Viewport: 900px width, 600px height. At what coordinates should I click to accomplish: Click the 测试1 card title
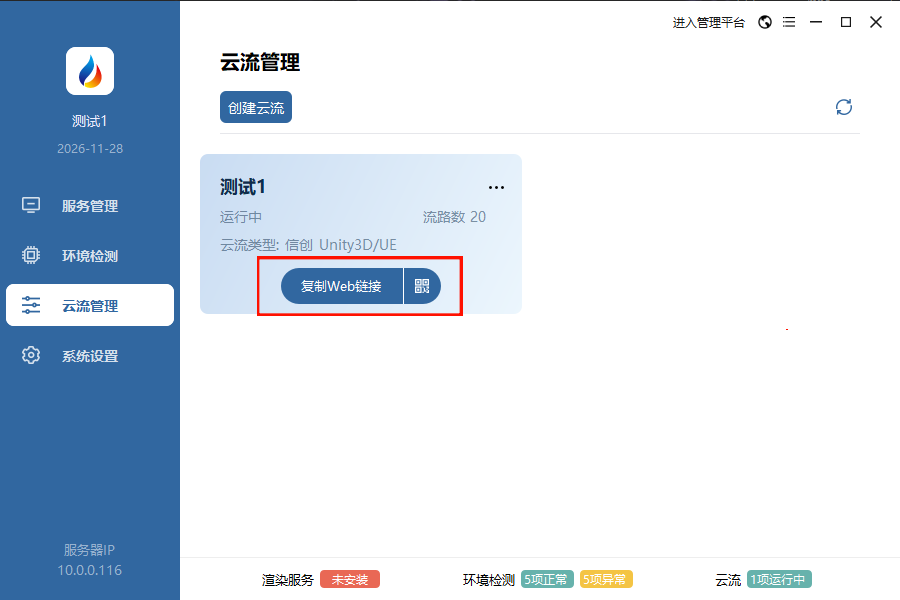click(242, 187)
